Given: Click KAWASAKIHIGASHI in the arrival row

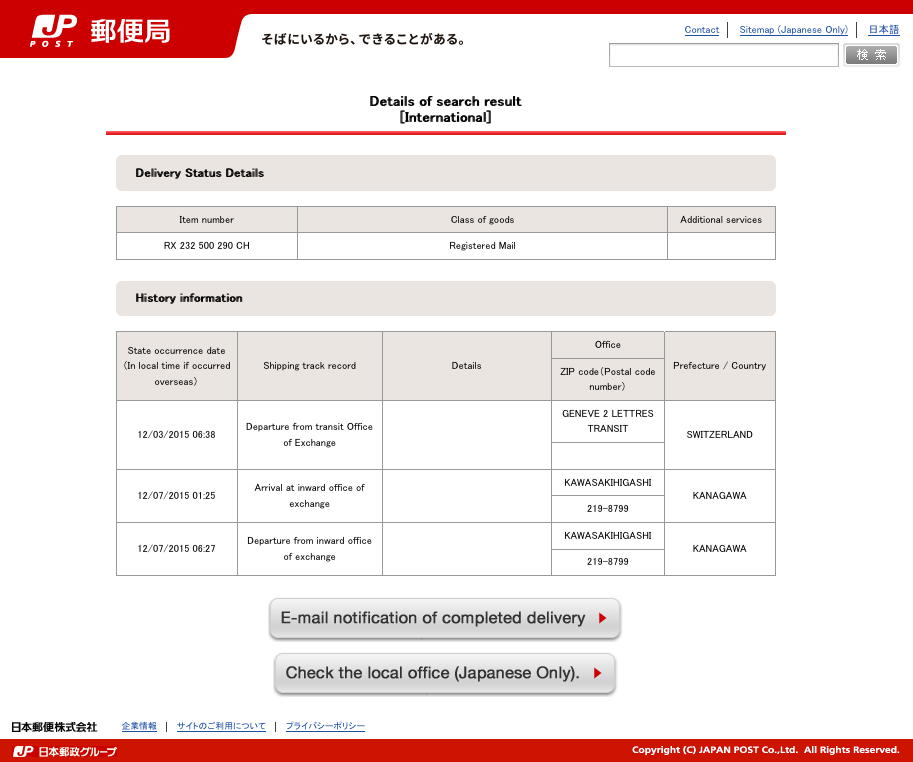Looking at the screenshot, I should click(607, 483).
